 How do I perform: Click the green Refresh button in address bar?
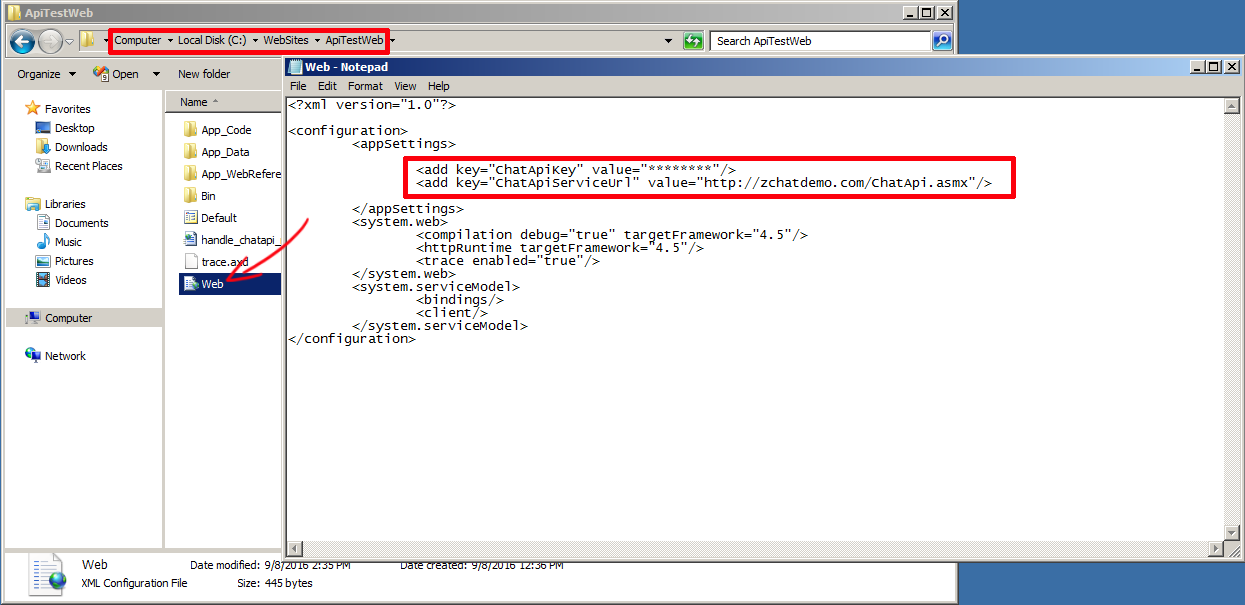click(x=693, y=41)
